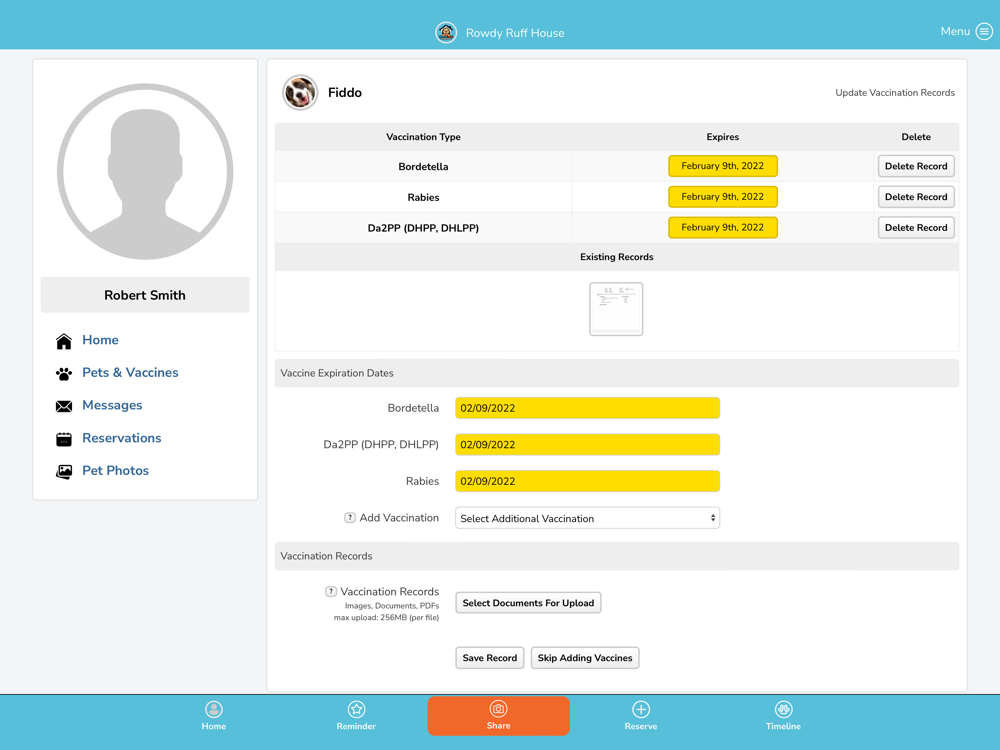Click the Da2PP (DHPP, DHLPP) table cell
The height and width of the screenshot is (750, 1000).
423,228
